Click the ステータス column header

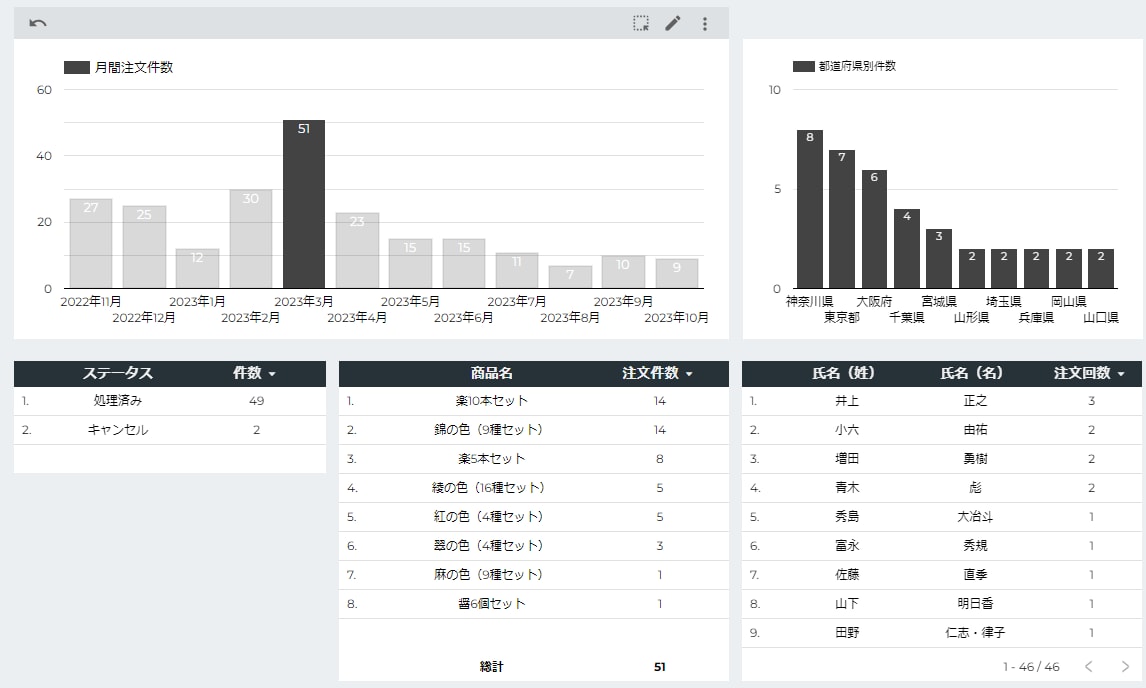click(118, 373)
